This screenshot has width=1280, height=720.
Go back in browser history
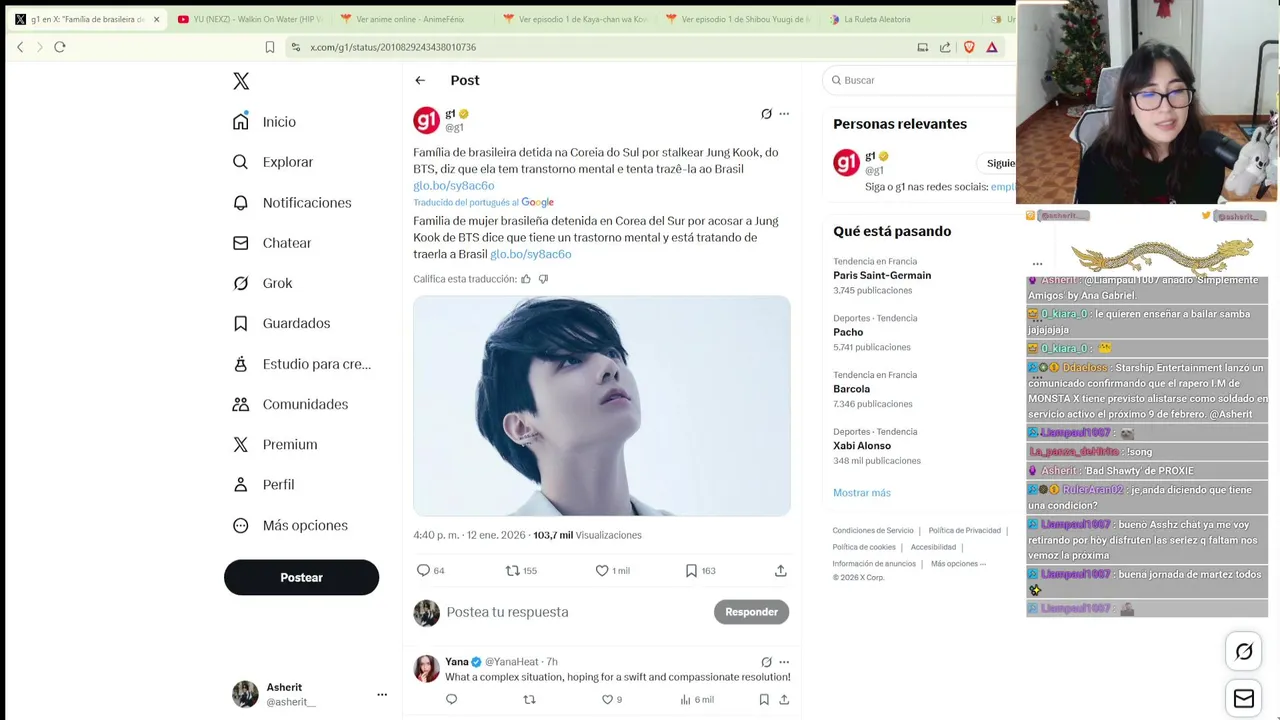tap(20, 47)
